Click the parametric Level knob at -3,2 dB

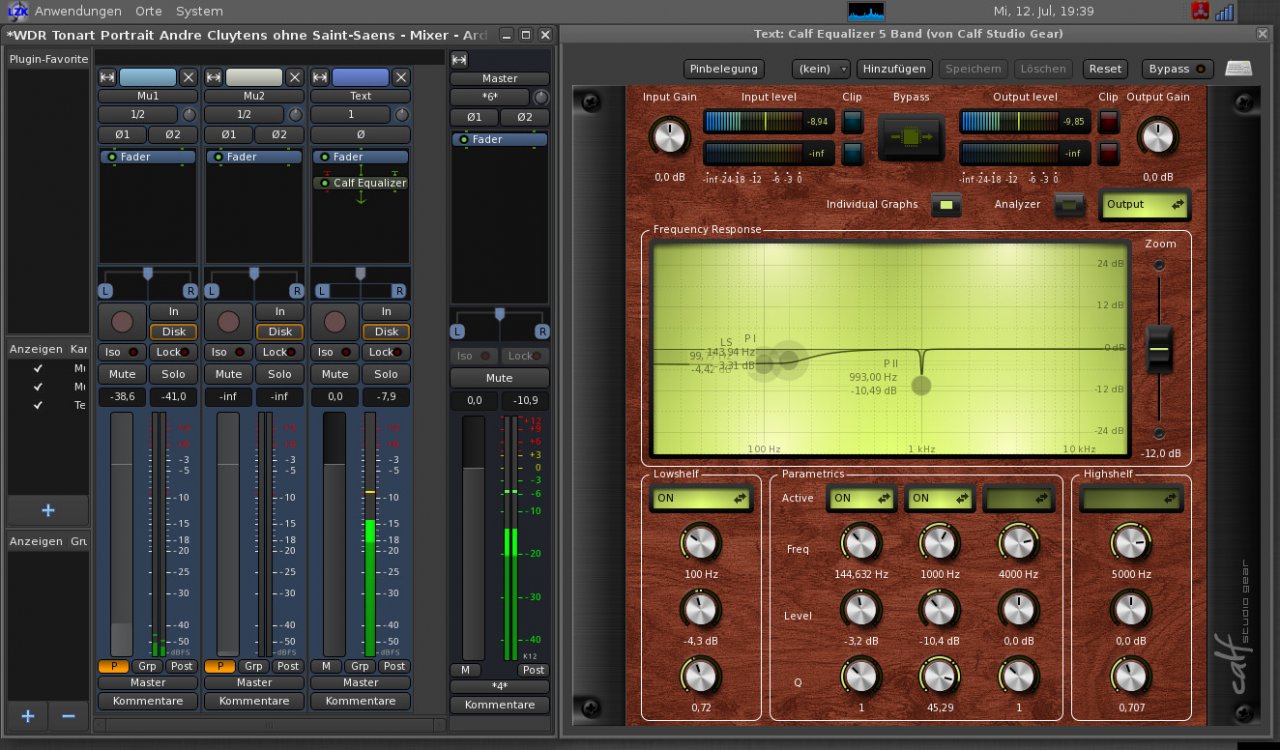(x=860, y=608)
